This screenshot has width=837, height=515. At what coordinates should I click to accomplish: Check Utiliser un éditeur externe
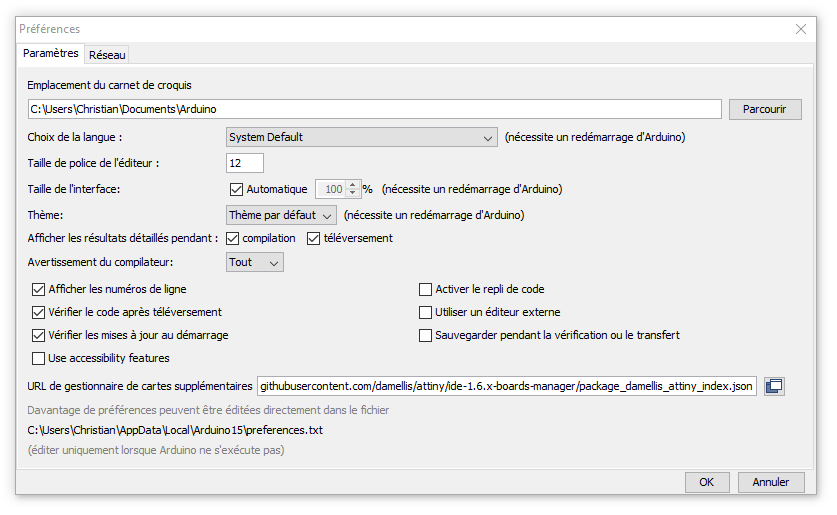(425, 312)
